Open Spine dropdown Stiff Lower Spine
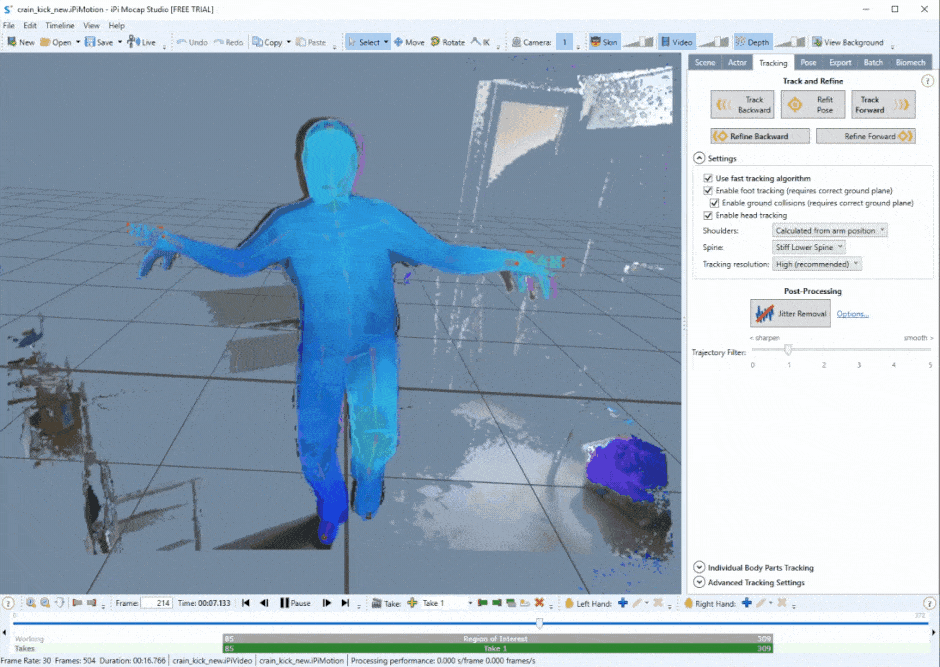The image size is (940, 667). [809, 247]
